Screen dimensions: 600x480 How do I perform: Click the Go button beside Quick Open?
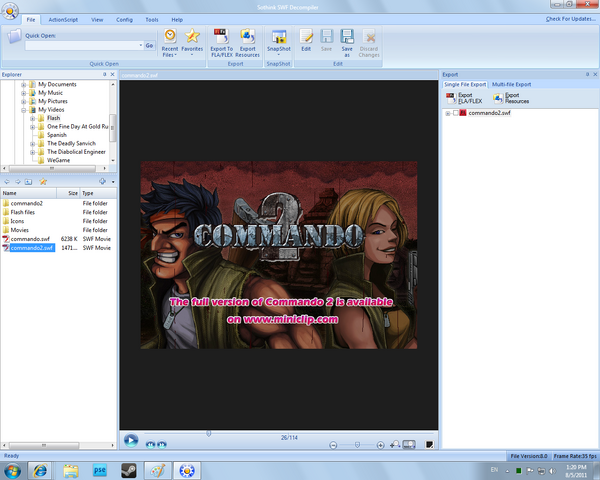tap(149, 45)
